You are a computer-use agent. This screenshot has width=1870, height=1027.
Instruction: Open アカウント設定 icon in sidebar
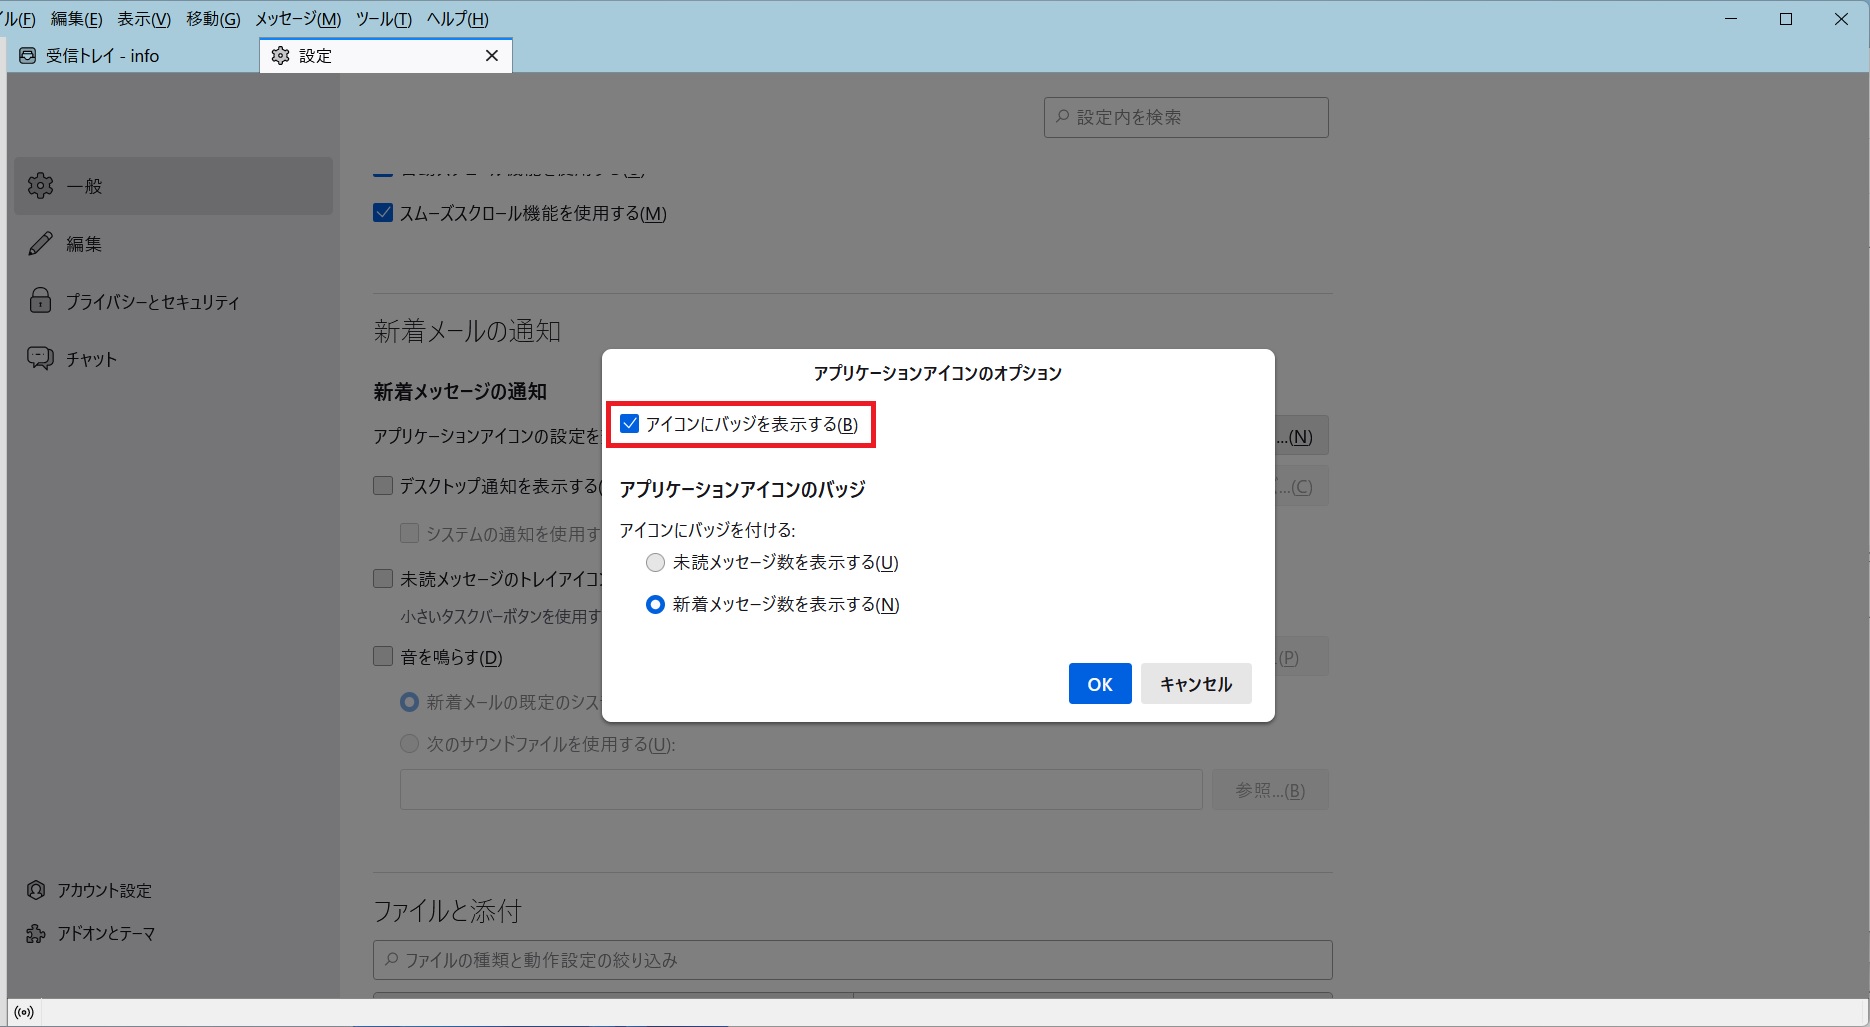(x=37, y=890)
